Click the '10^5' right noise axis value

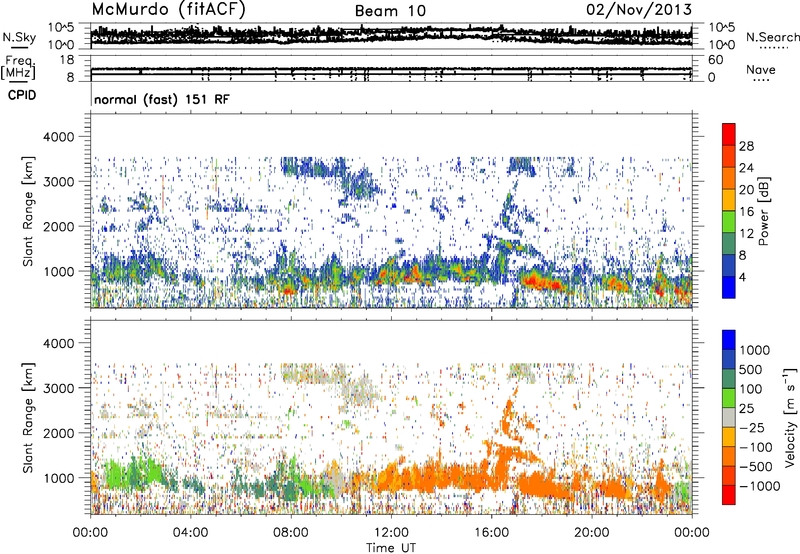pos(721,27)
